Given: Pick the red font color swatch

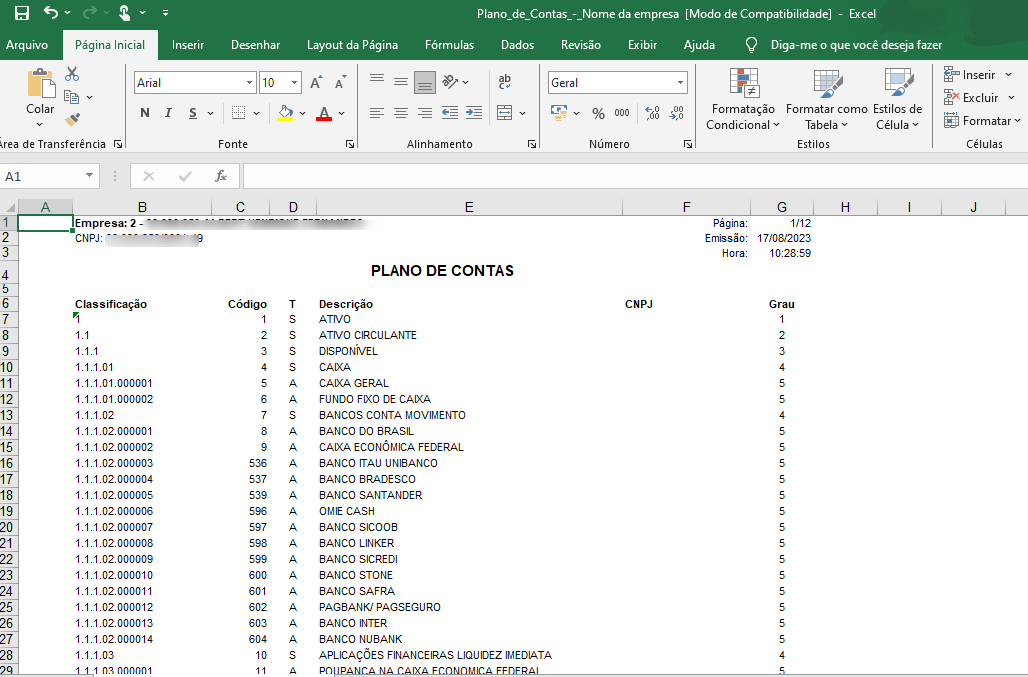Looking at the screenshot, I should tap(323, 120).
